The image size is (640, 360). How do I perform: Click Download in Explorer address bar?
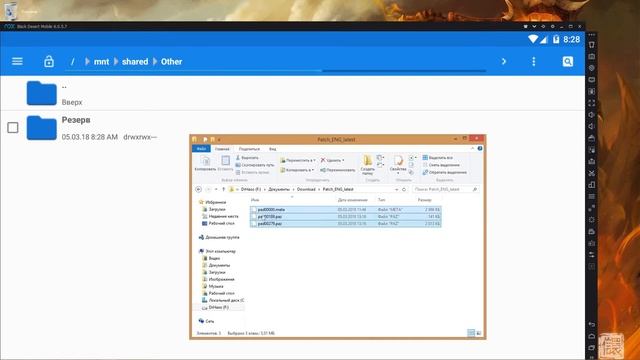(x=306, y=189)
